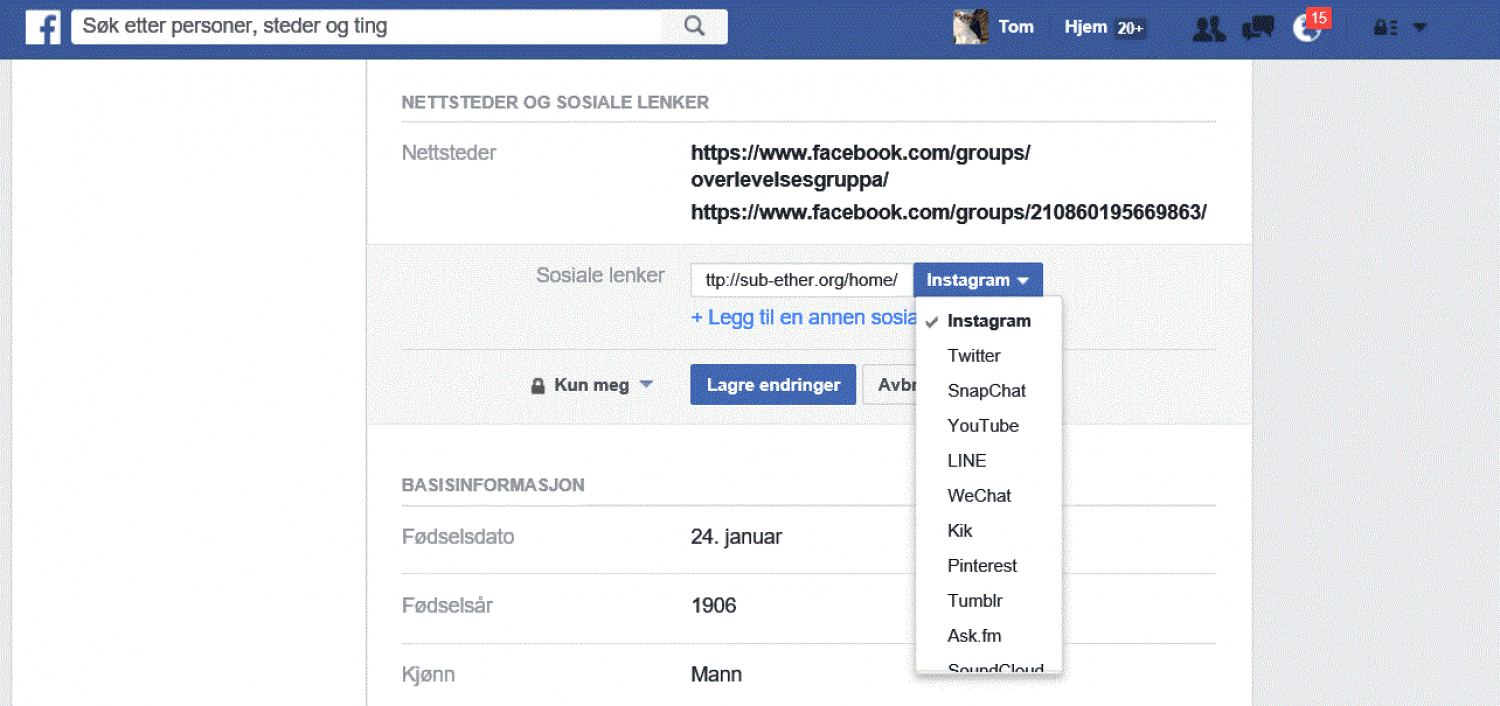
Task: Click the privacy shortcuts lock icon
Action: pyautogui.click(x=1385, y=28)
